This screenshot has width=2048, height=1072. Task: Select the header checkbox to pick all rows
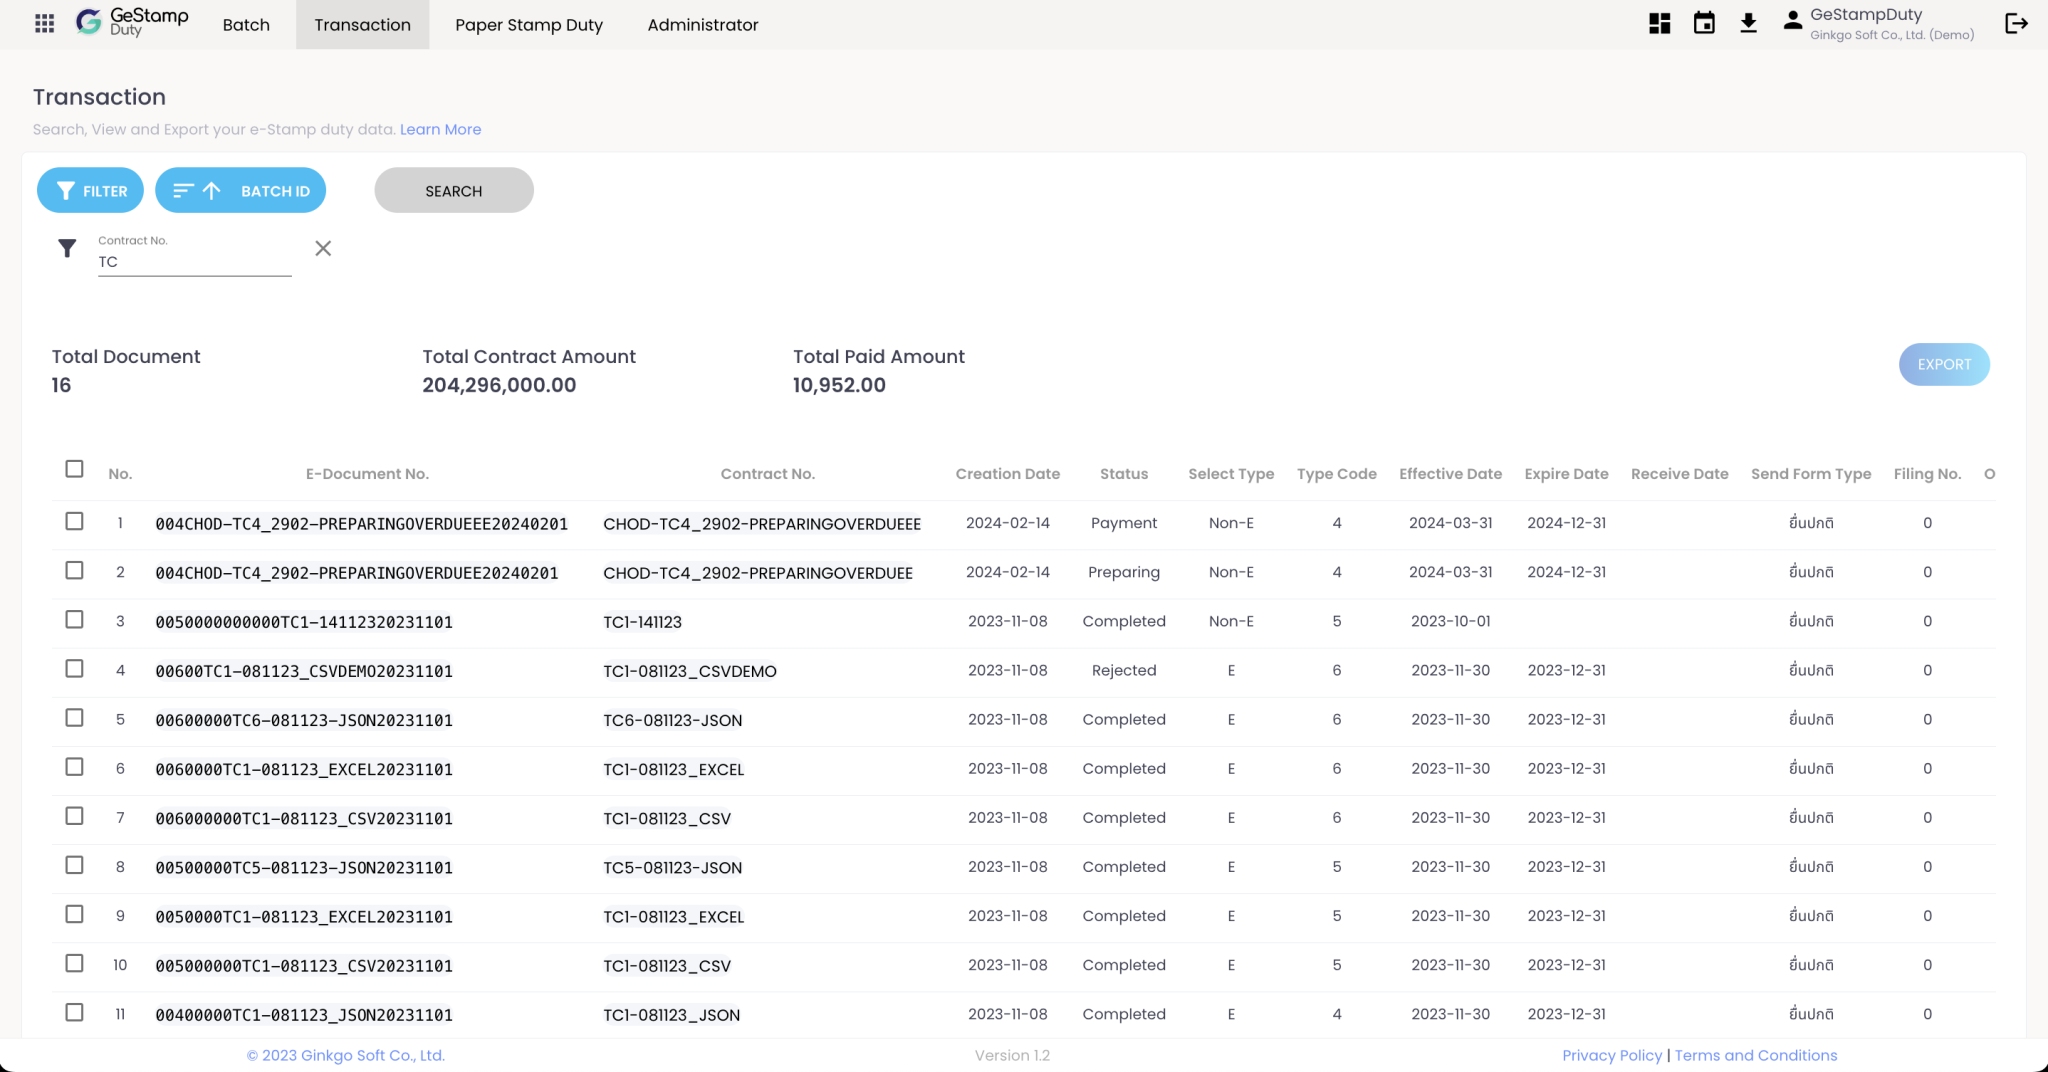[x=74, y=468]
